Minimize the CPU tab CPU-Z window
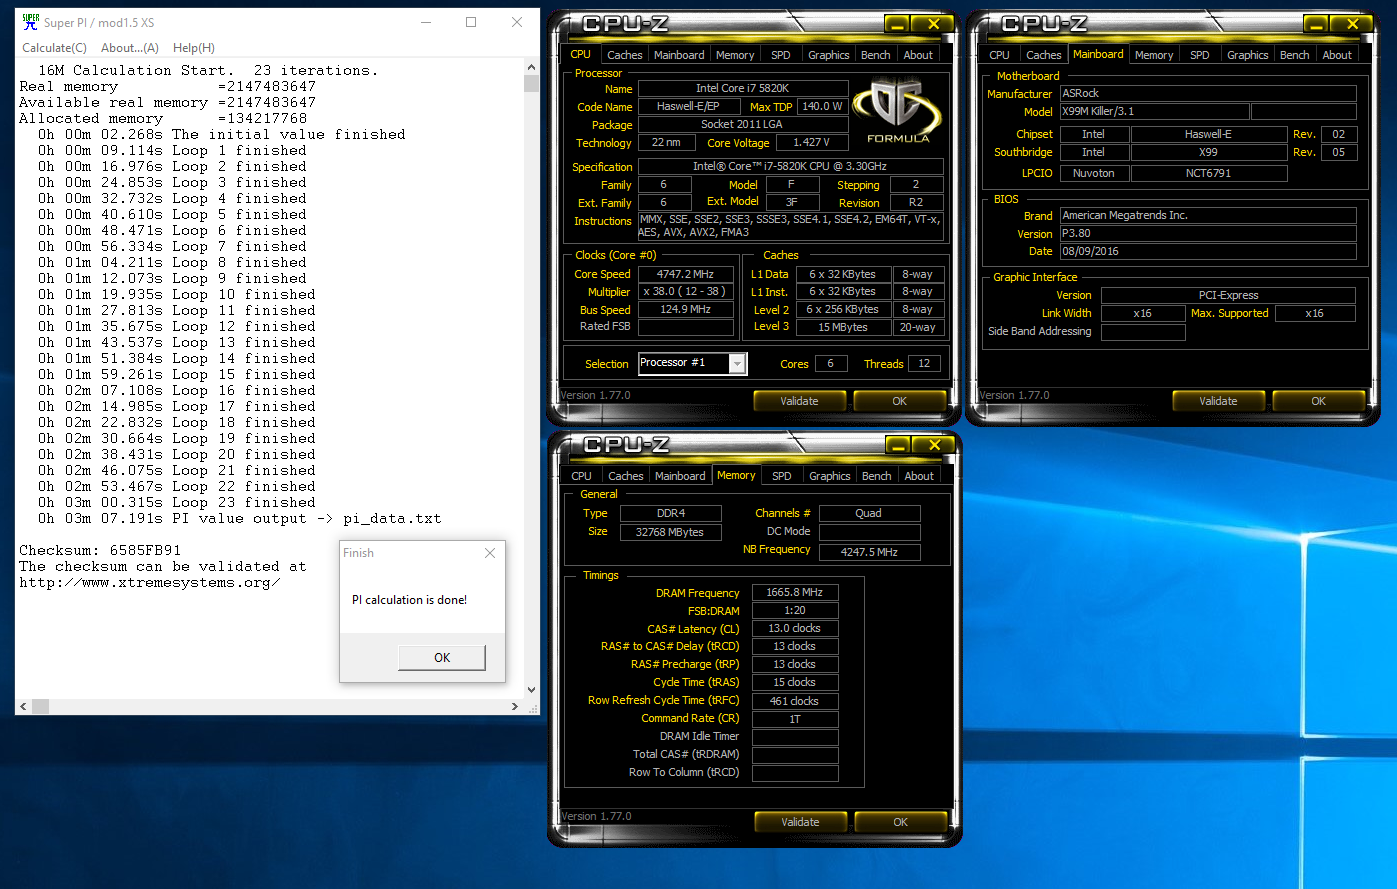Viewport: 1397px width, 889px height. pos(898,25)
